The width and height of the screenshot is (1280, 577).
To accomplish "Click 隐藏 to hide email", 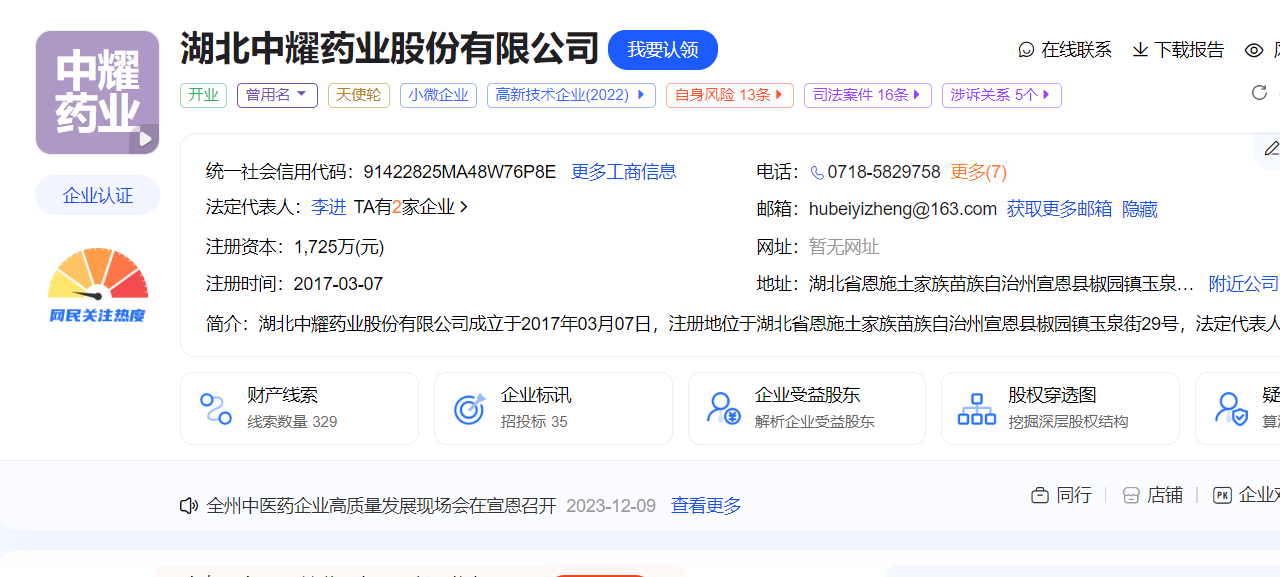I will click(x=1140, y=209).
